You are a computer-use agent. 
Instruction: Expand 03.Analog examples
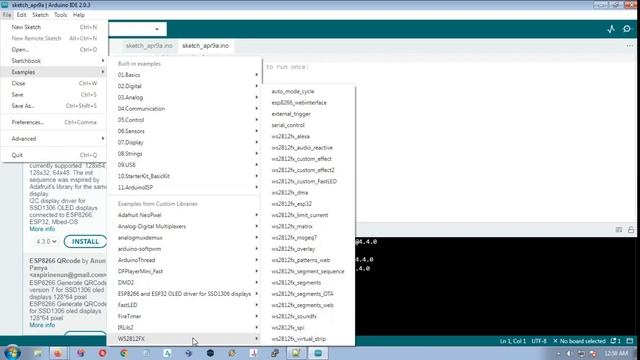coord(185,98)
